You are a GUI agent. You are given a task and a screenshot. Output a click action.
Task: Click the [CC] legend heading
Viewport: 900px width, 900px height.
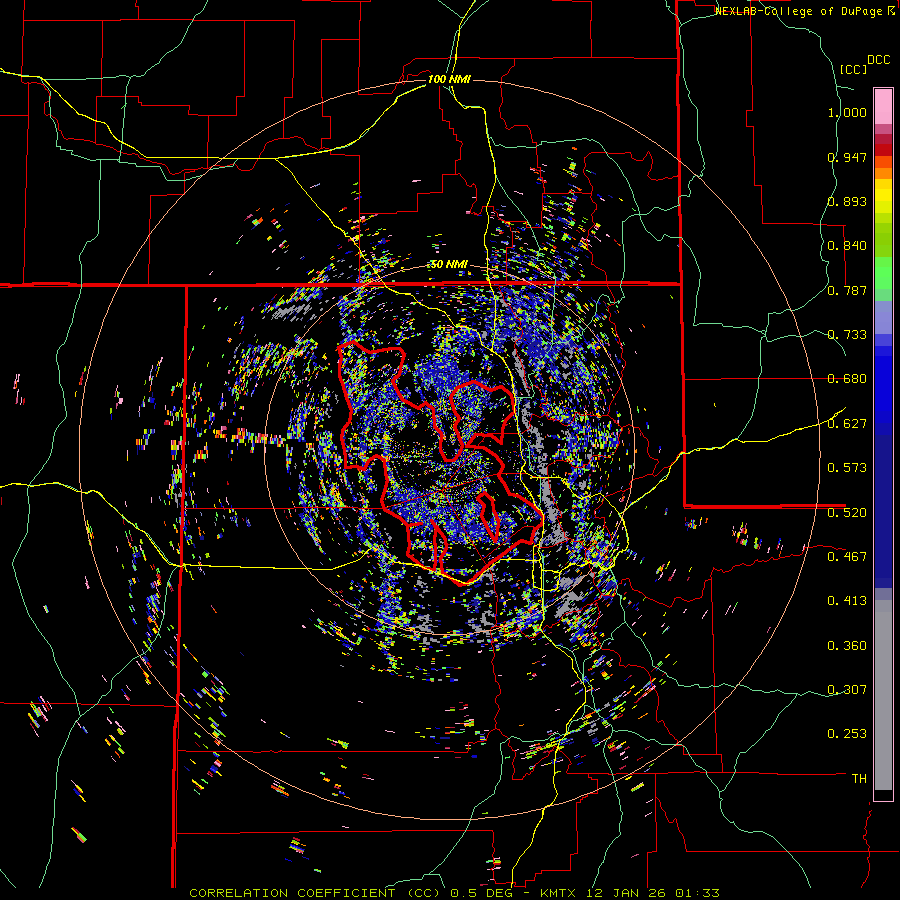pyautogui.click(x=853, y=69)
